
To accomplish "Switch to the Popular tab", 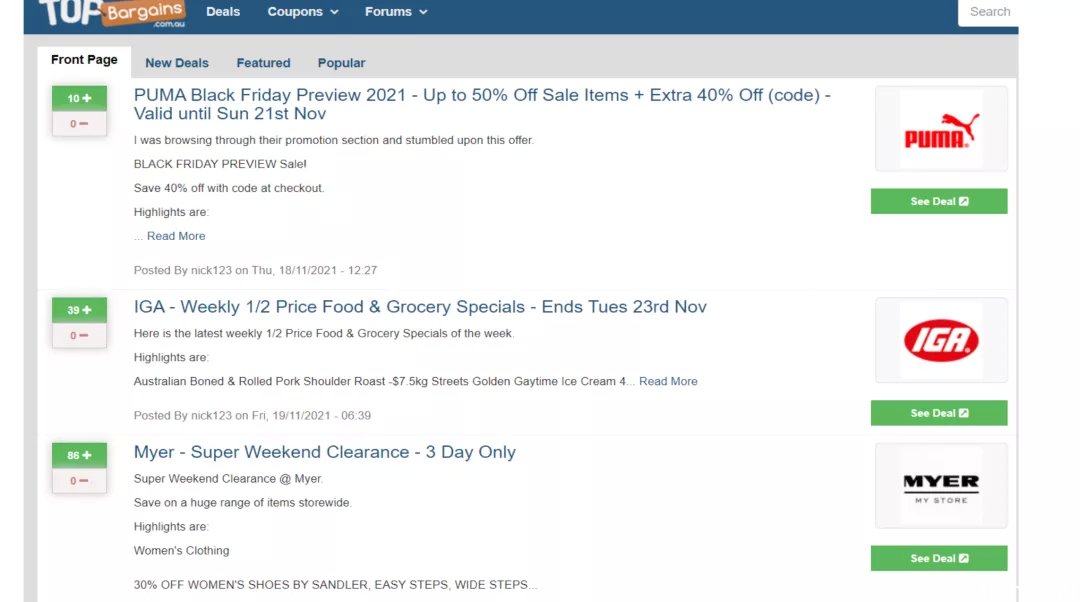I will tap(341, 63).
